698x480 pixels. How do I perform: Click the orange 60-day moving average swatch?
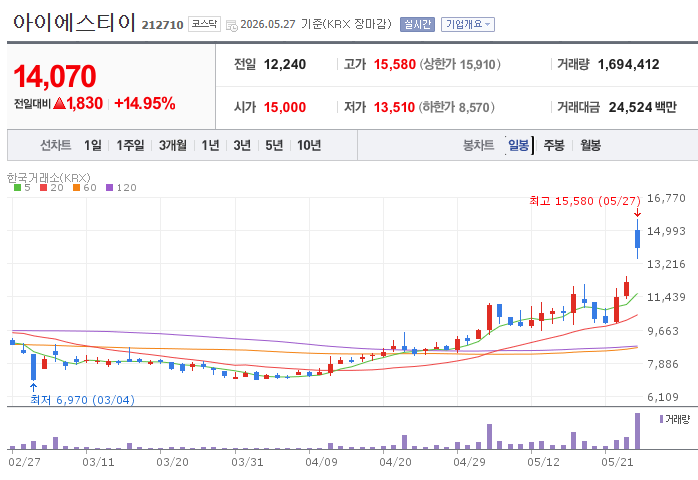click(77, 188)
